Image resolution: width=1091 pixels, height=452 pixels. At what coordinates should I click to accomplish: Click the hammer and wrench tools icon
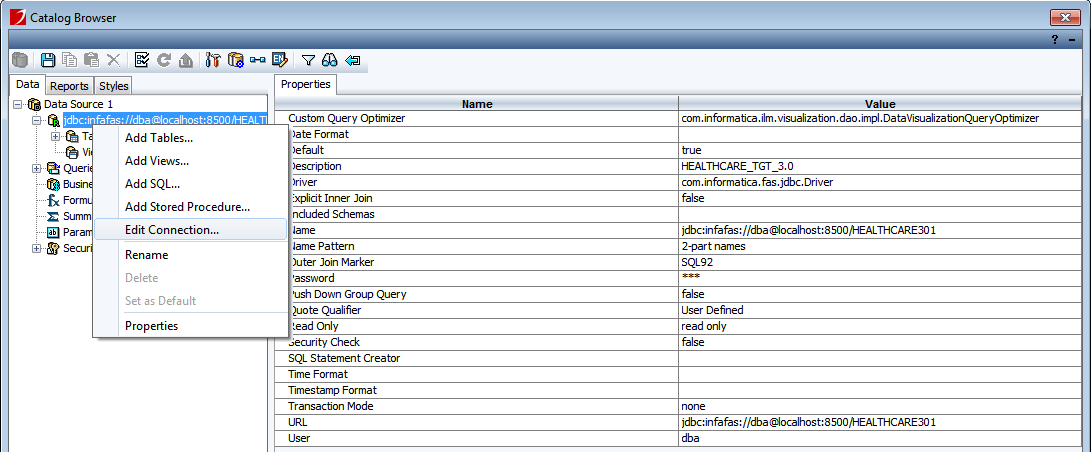(x=213, y=61)
